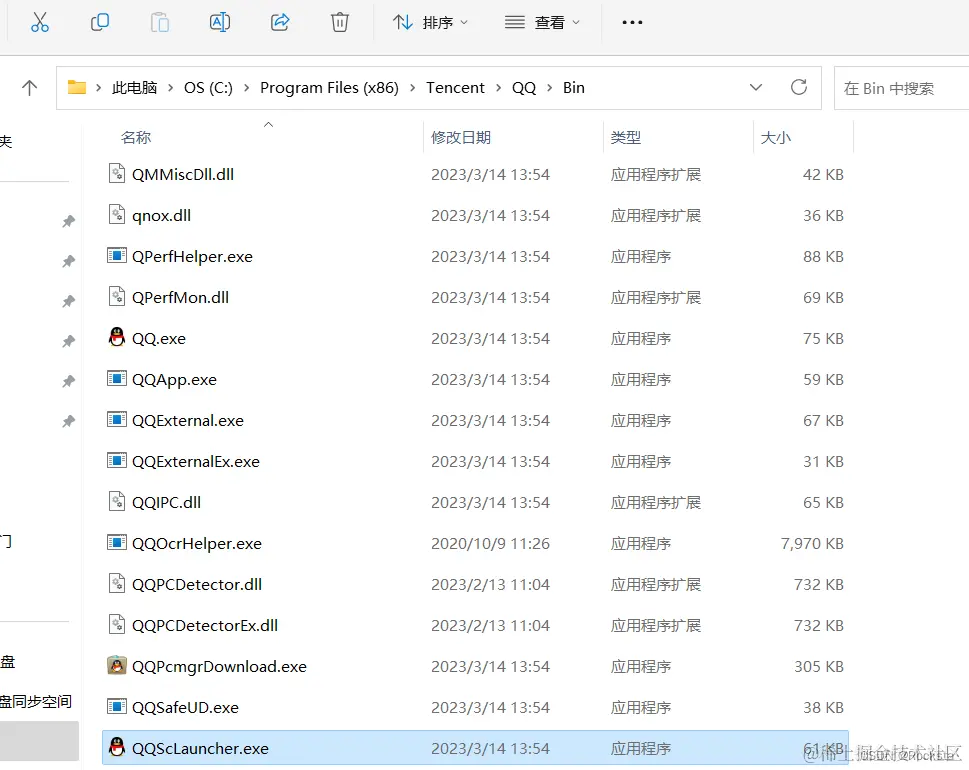
Task: Select file QQExternal.exe
Action: 188,420
